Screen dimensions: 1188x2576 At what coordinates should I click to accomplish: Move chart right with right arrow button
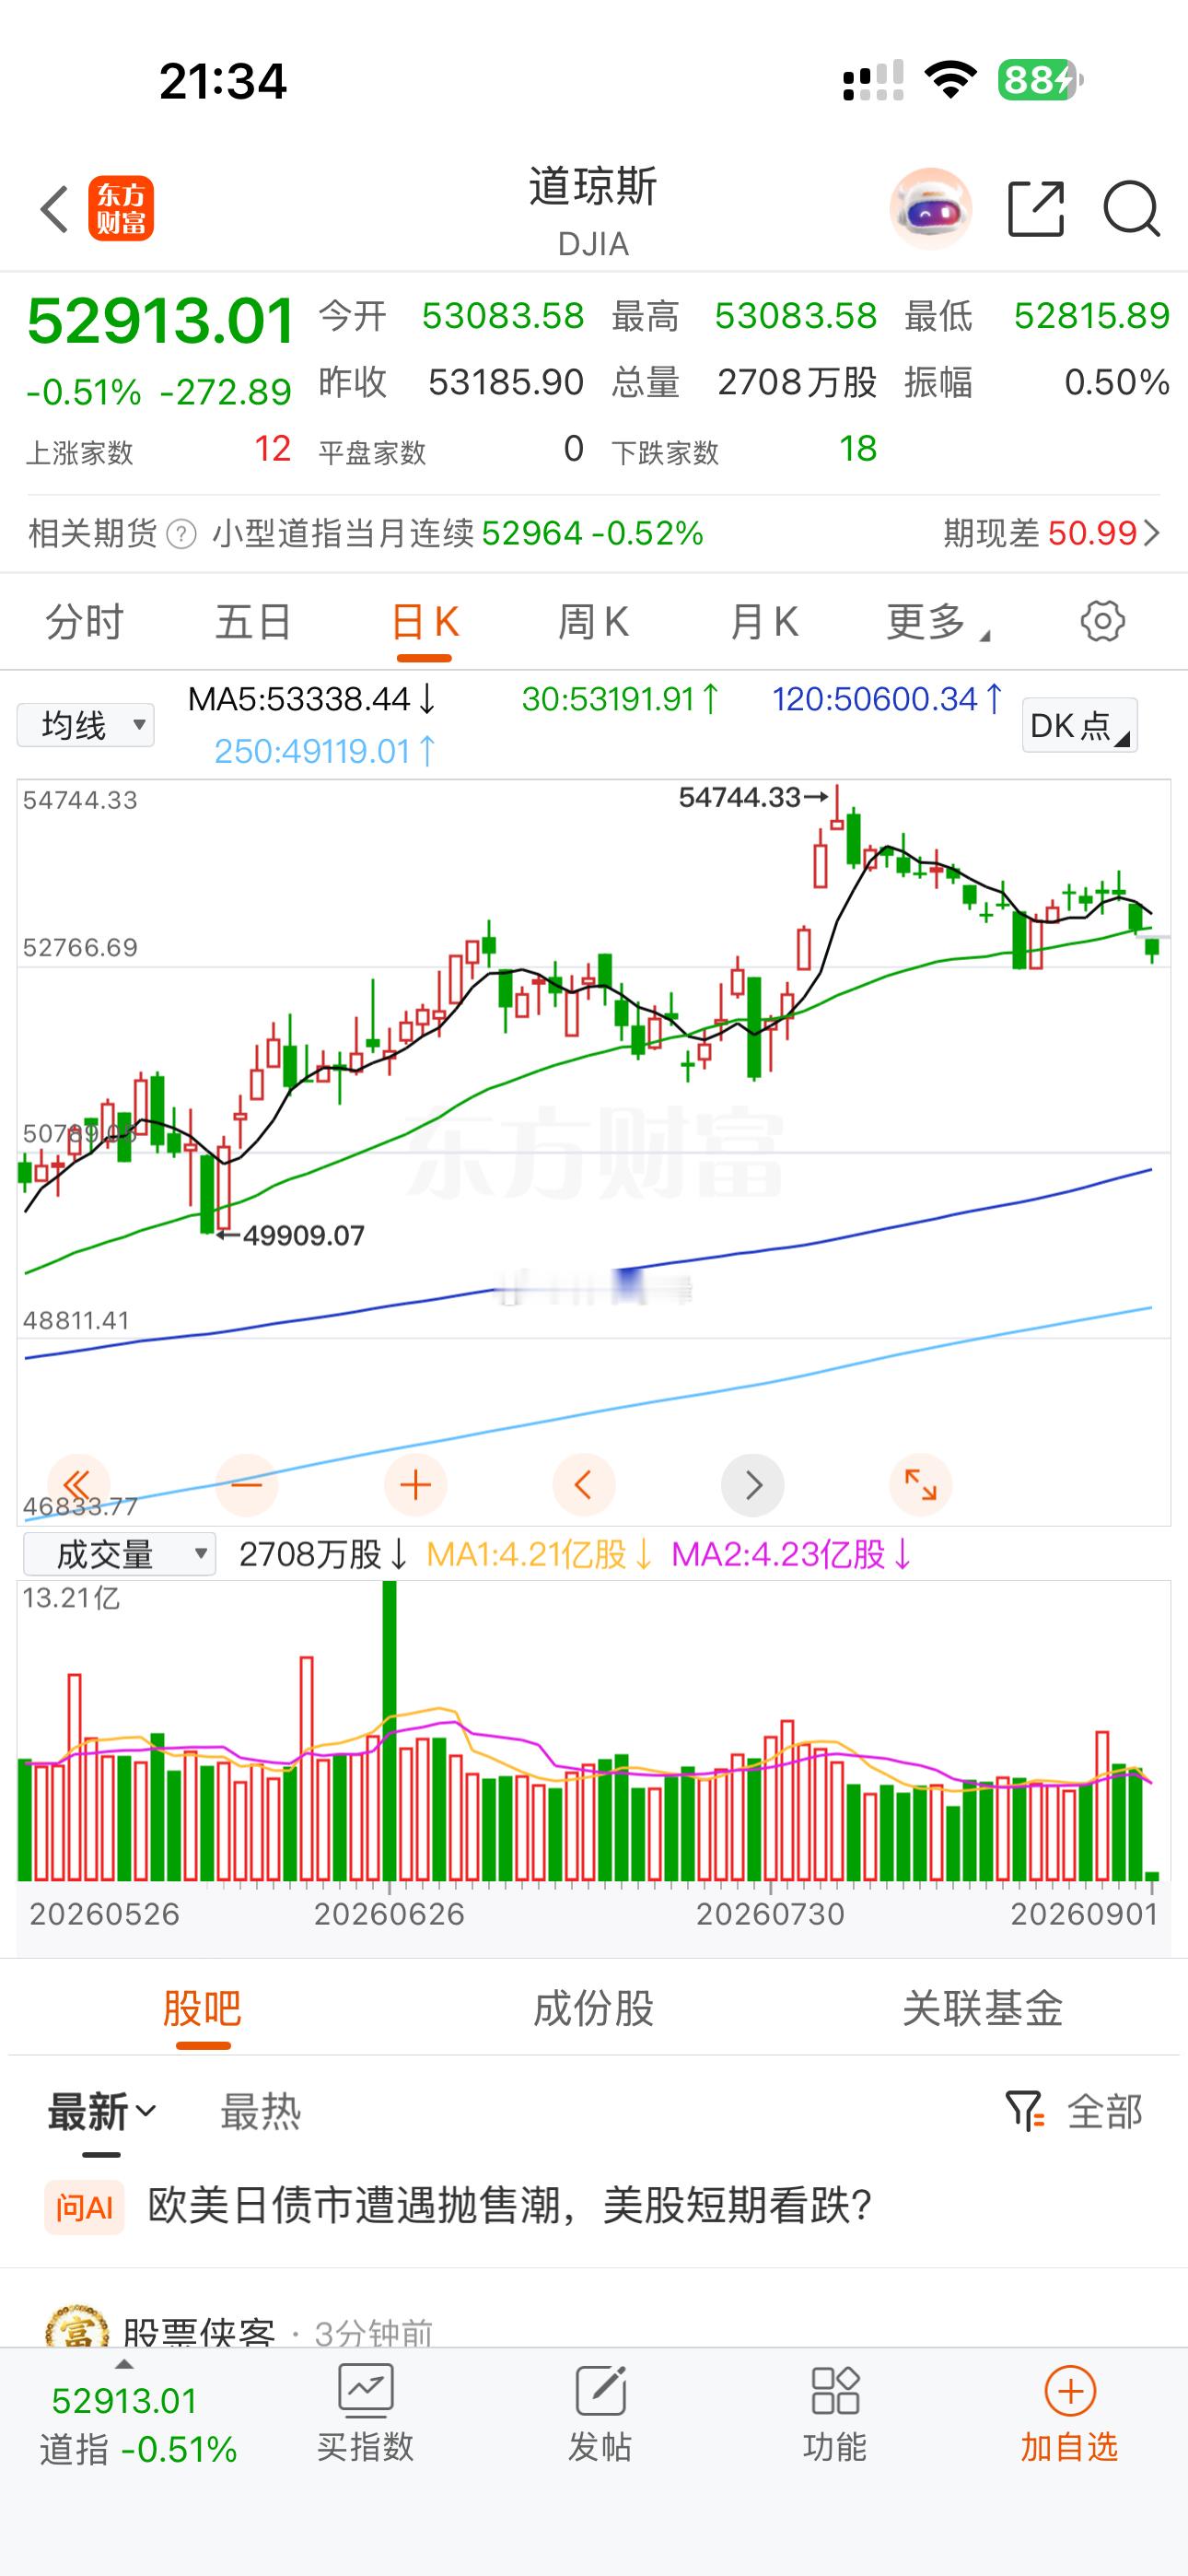coord(753,1485)
